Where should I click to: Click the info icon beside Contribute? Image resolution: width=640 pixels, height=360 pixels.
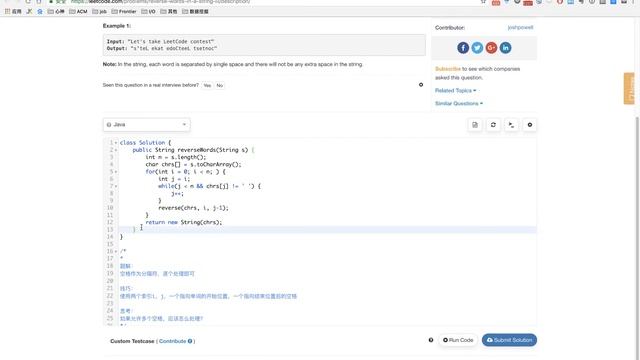coord(190,341)
